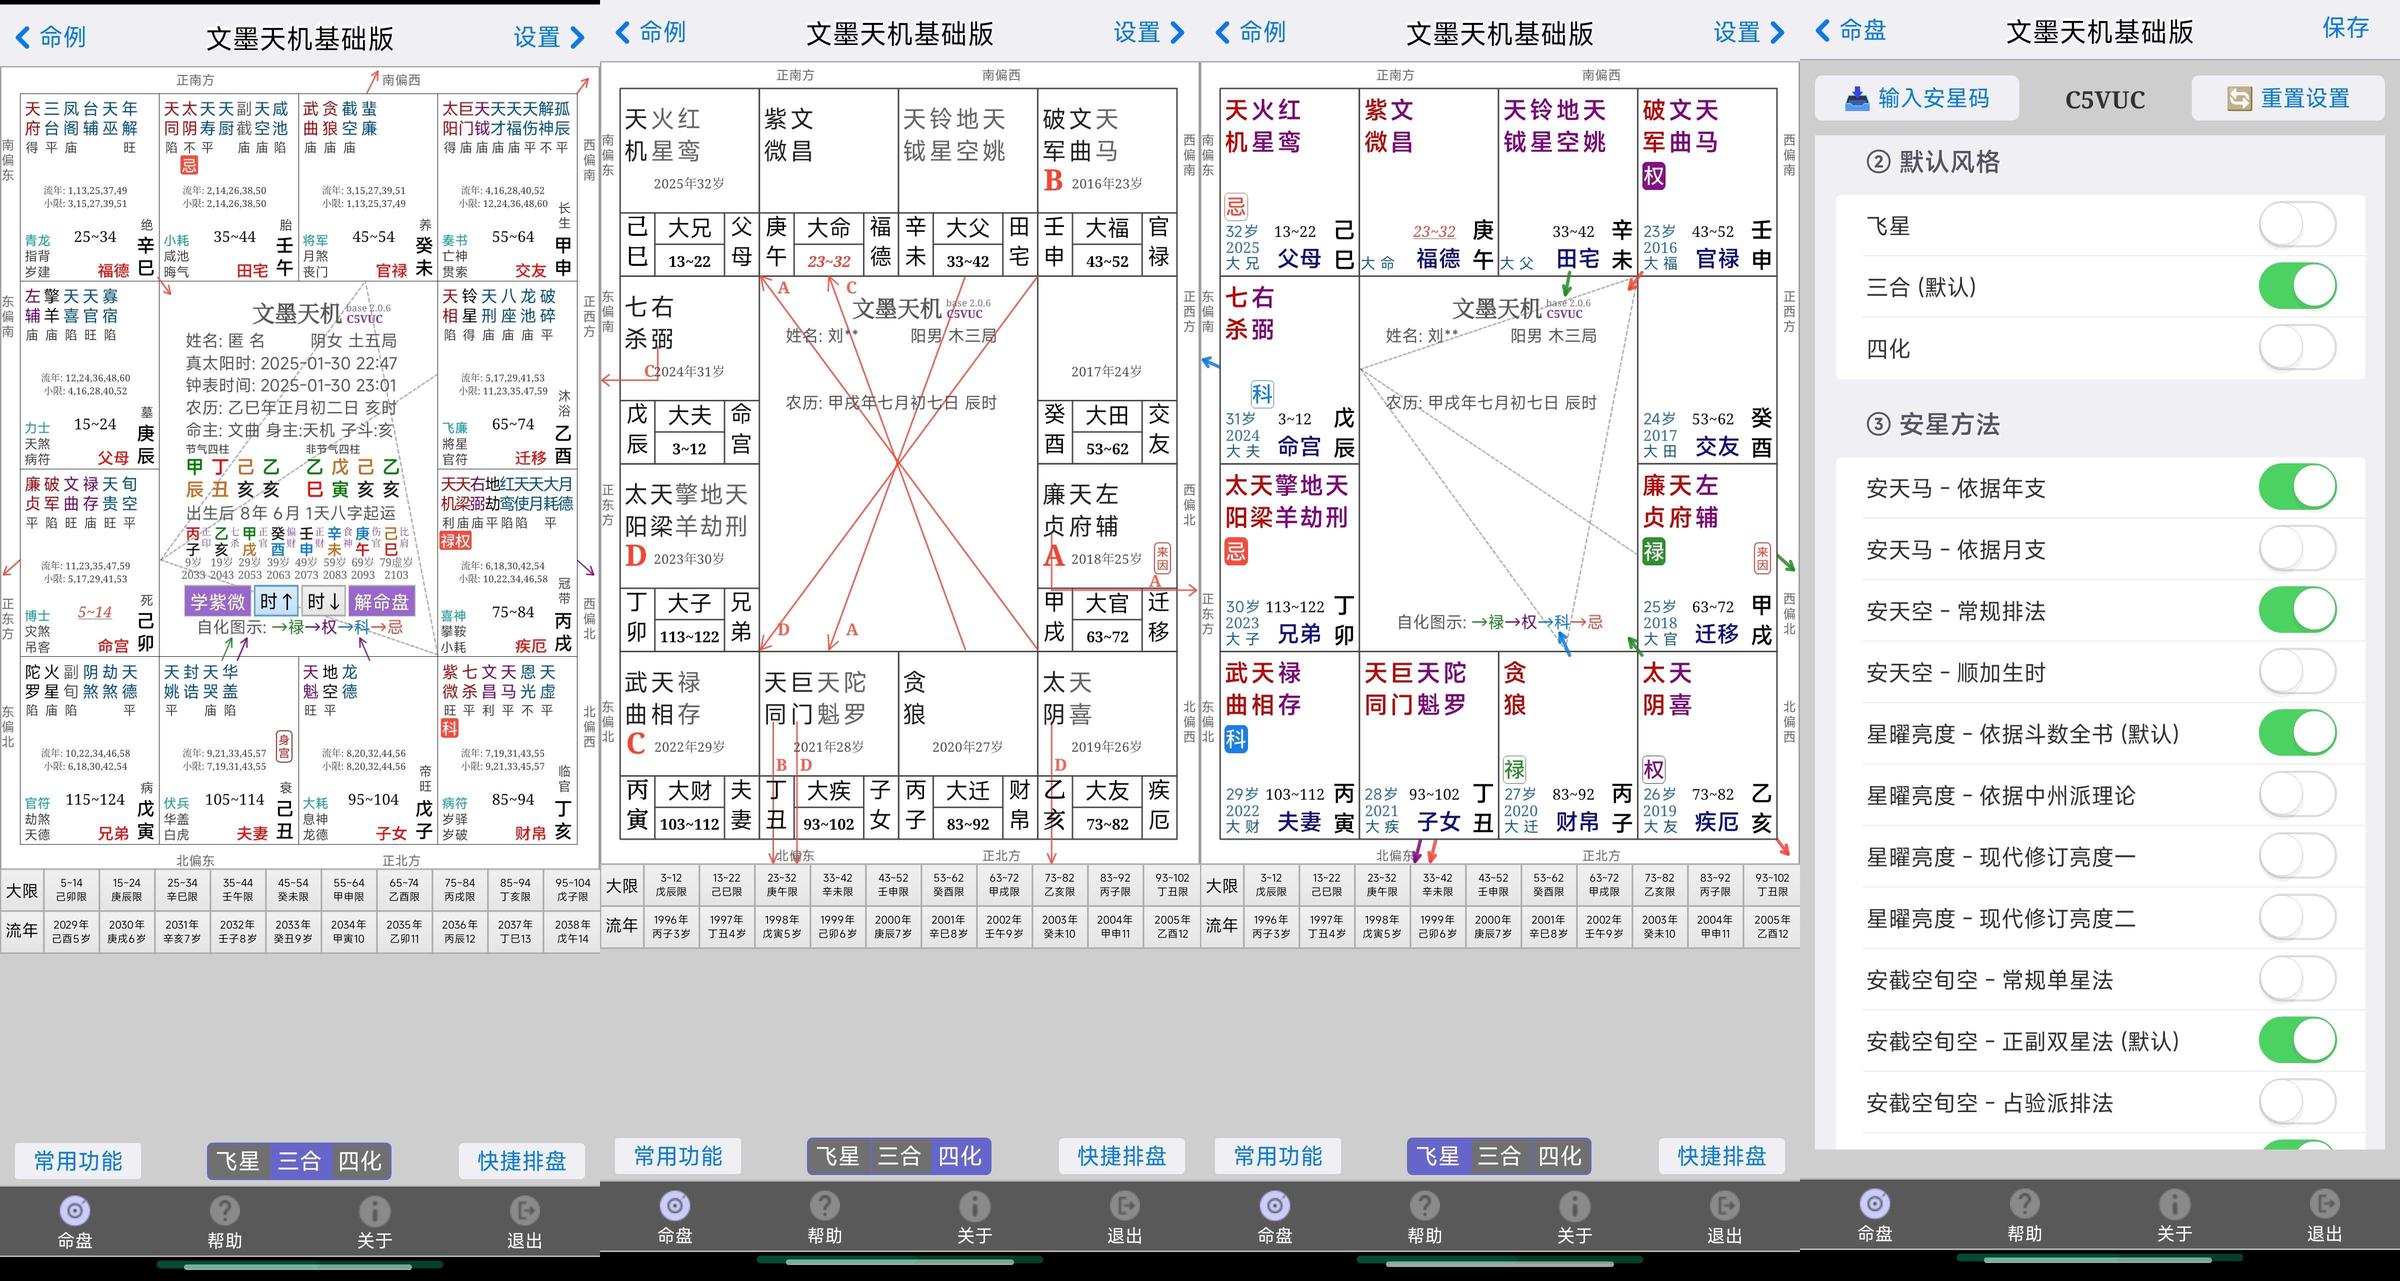
Task: Tap 命盘 tab icon in leftmost screen
Action: tap(75, 1211)
